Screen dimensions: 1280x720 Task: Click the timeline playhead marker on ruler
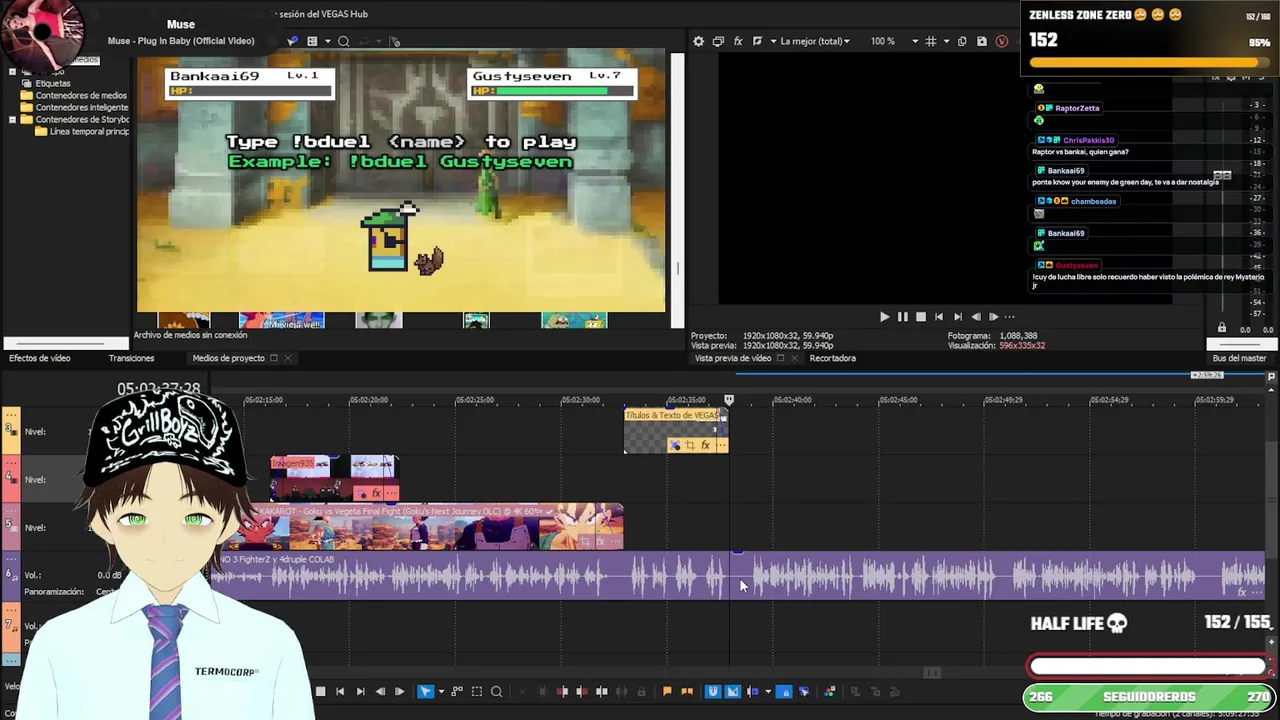point(729,400)
